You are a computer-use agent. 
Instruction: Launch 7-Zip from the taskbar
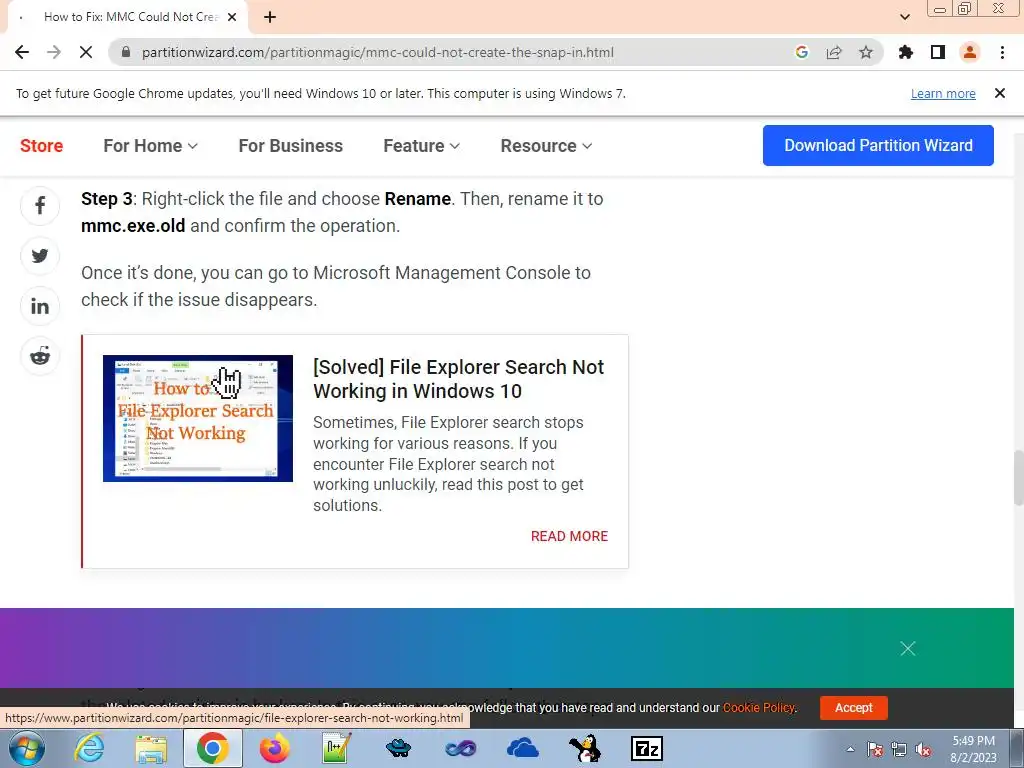point(647,748)
